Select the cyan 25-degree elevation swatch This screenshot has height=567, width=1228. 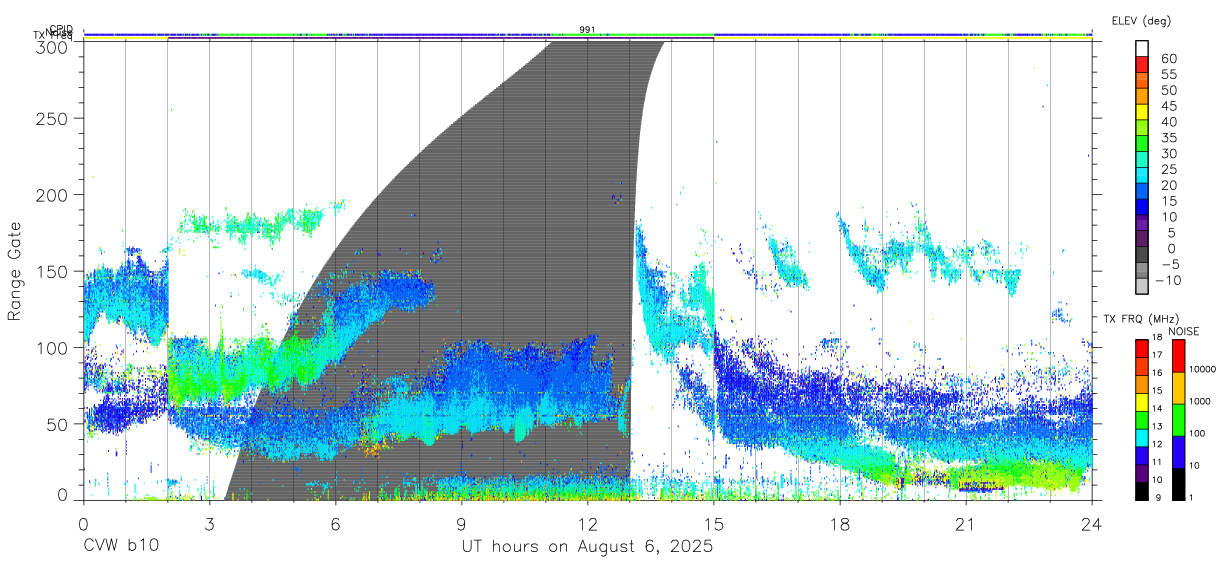coord(1142,177)
